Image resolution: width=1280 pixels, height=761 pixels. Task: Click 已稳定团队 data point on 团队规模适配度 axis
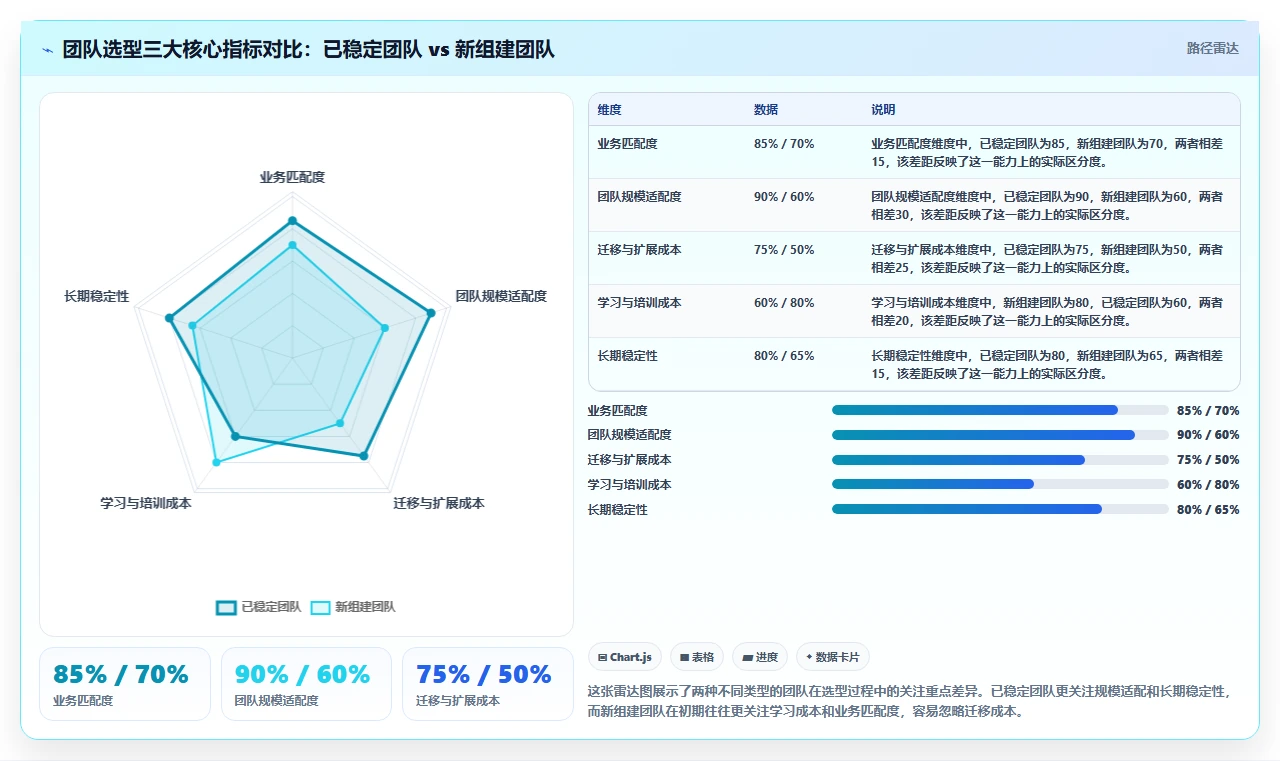(x=431, y=313)
